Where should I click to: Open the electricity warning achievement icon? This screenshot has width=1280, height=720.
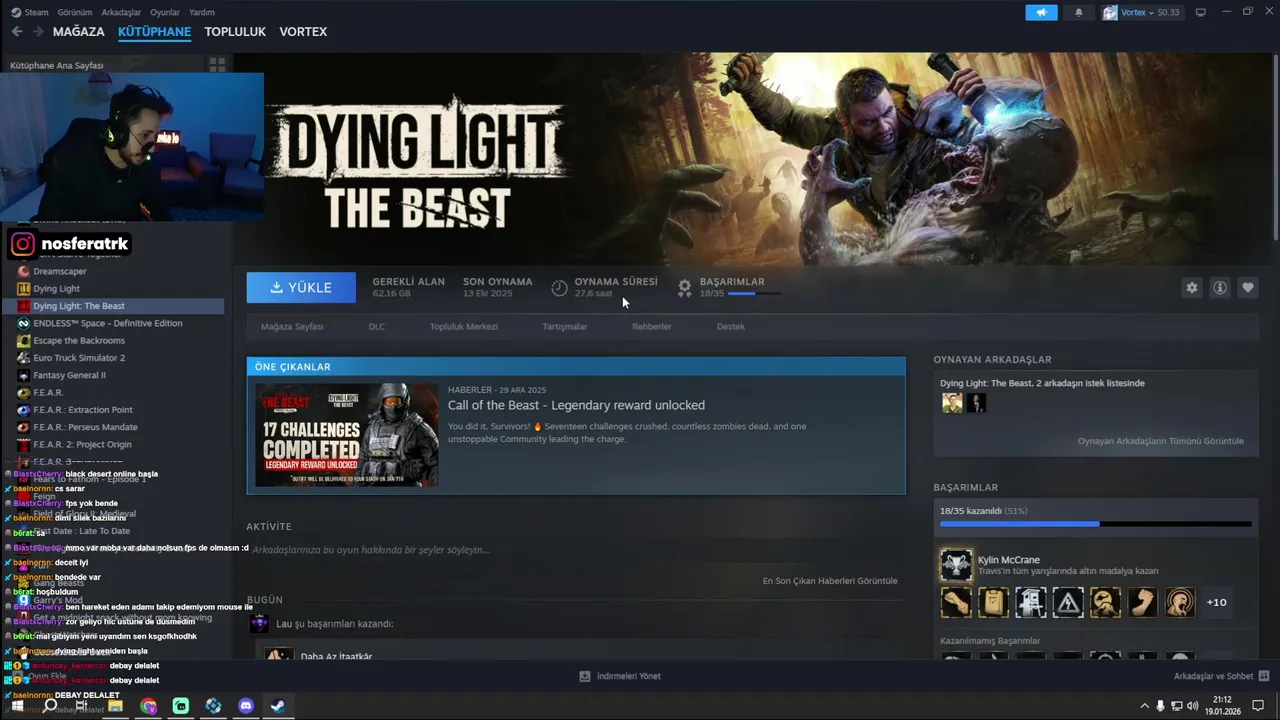1068,602
